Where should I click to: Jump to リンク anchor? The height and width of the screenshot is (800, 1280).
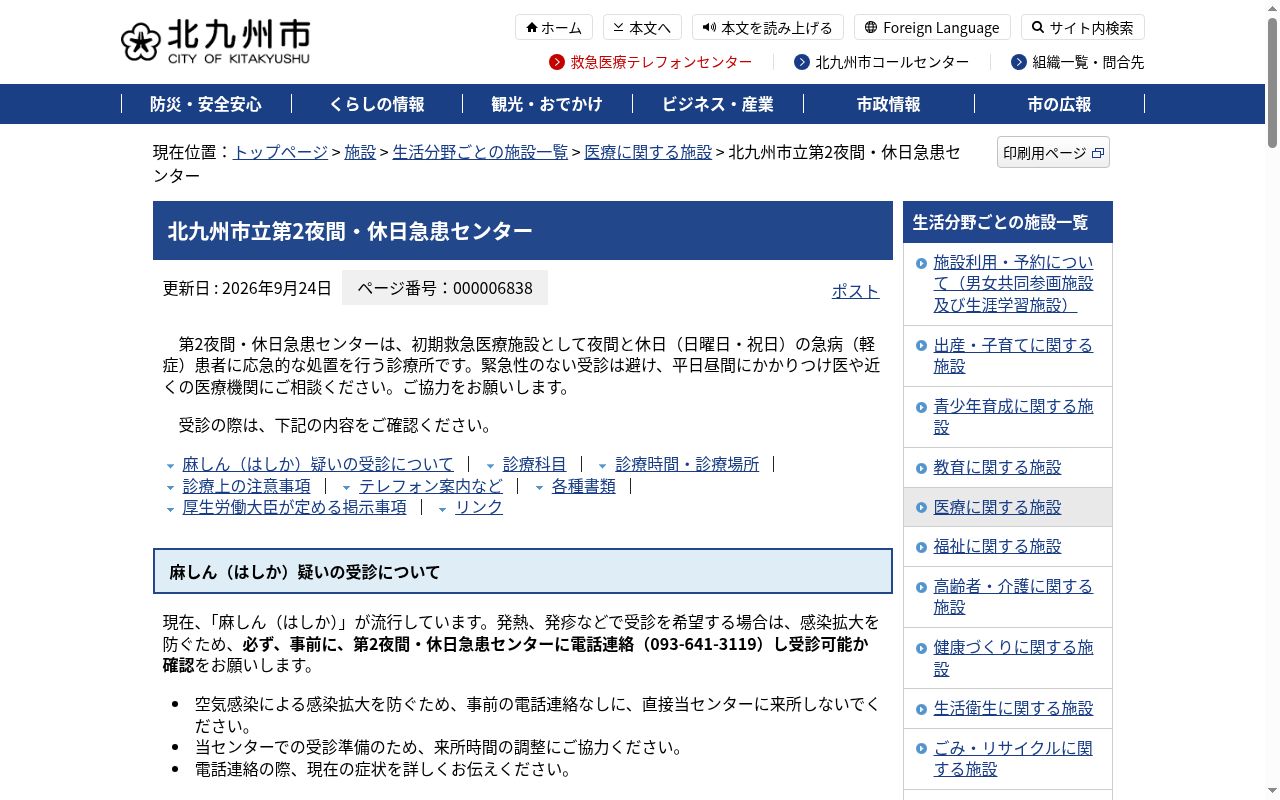coord(479,507)
